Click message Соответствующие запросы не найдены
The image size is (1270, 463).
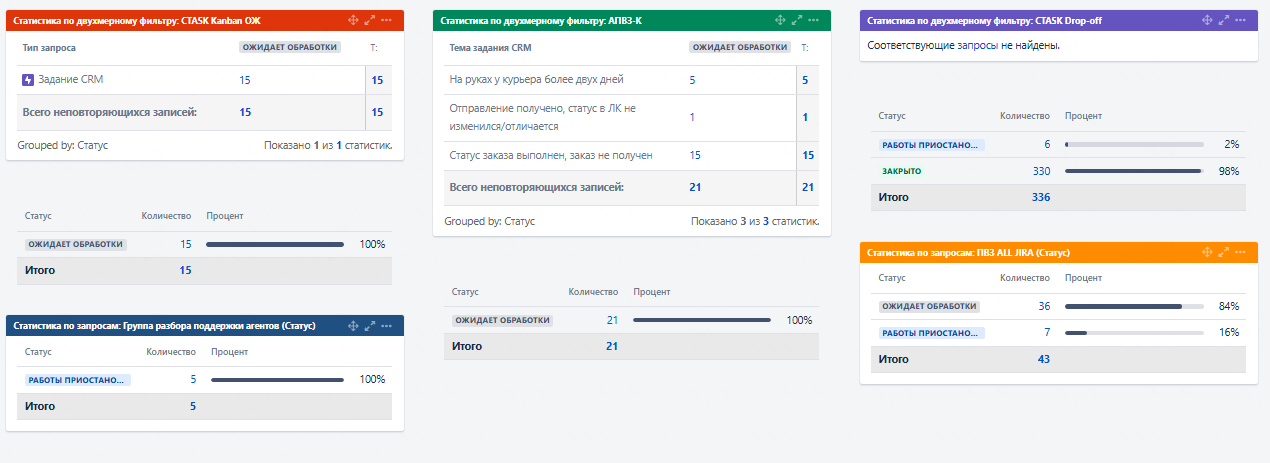click(964, 46)
